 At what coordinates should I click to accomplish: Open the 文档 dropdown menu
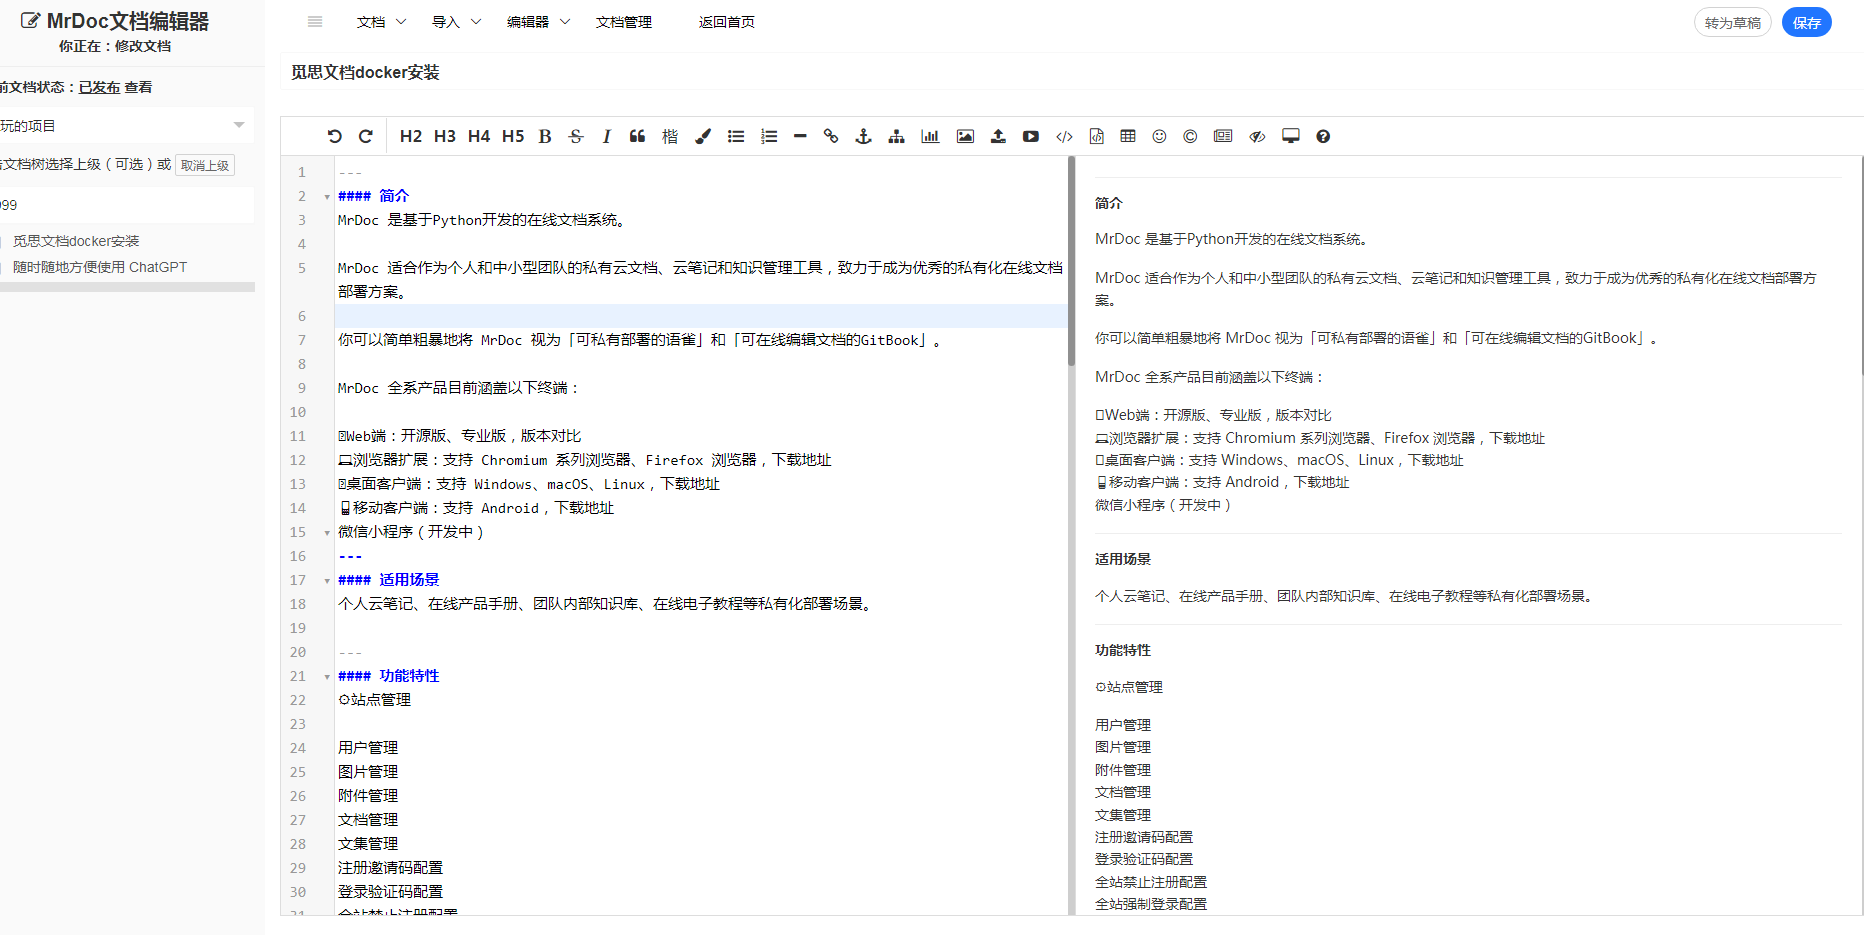[x=371, y=21]
